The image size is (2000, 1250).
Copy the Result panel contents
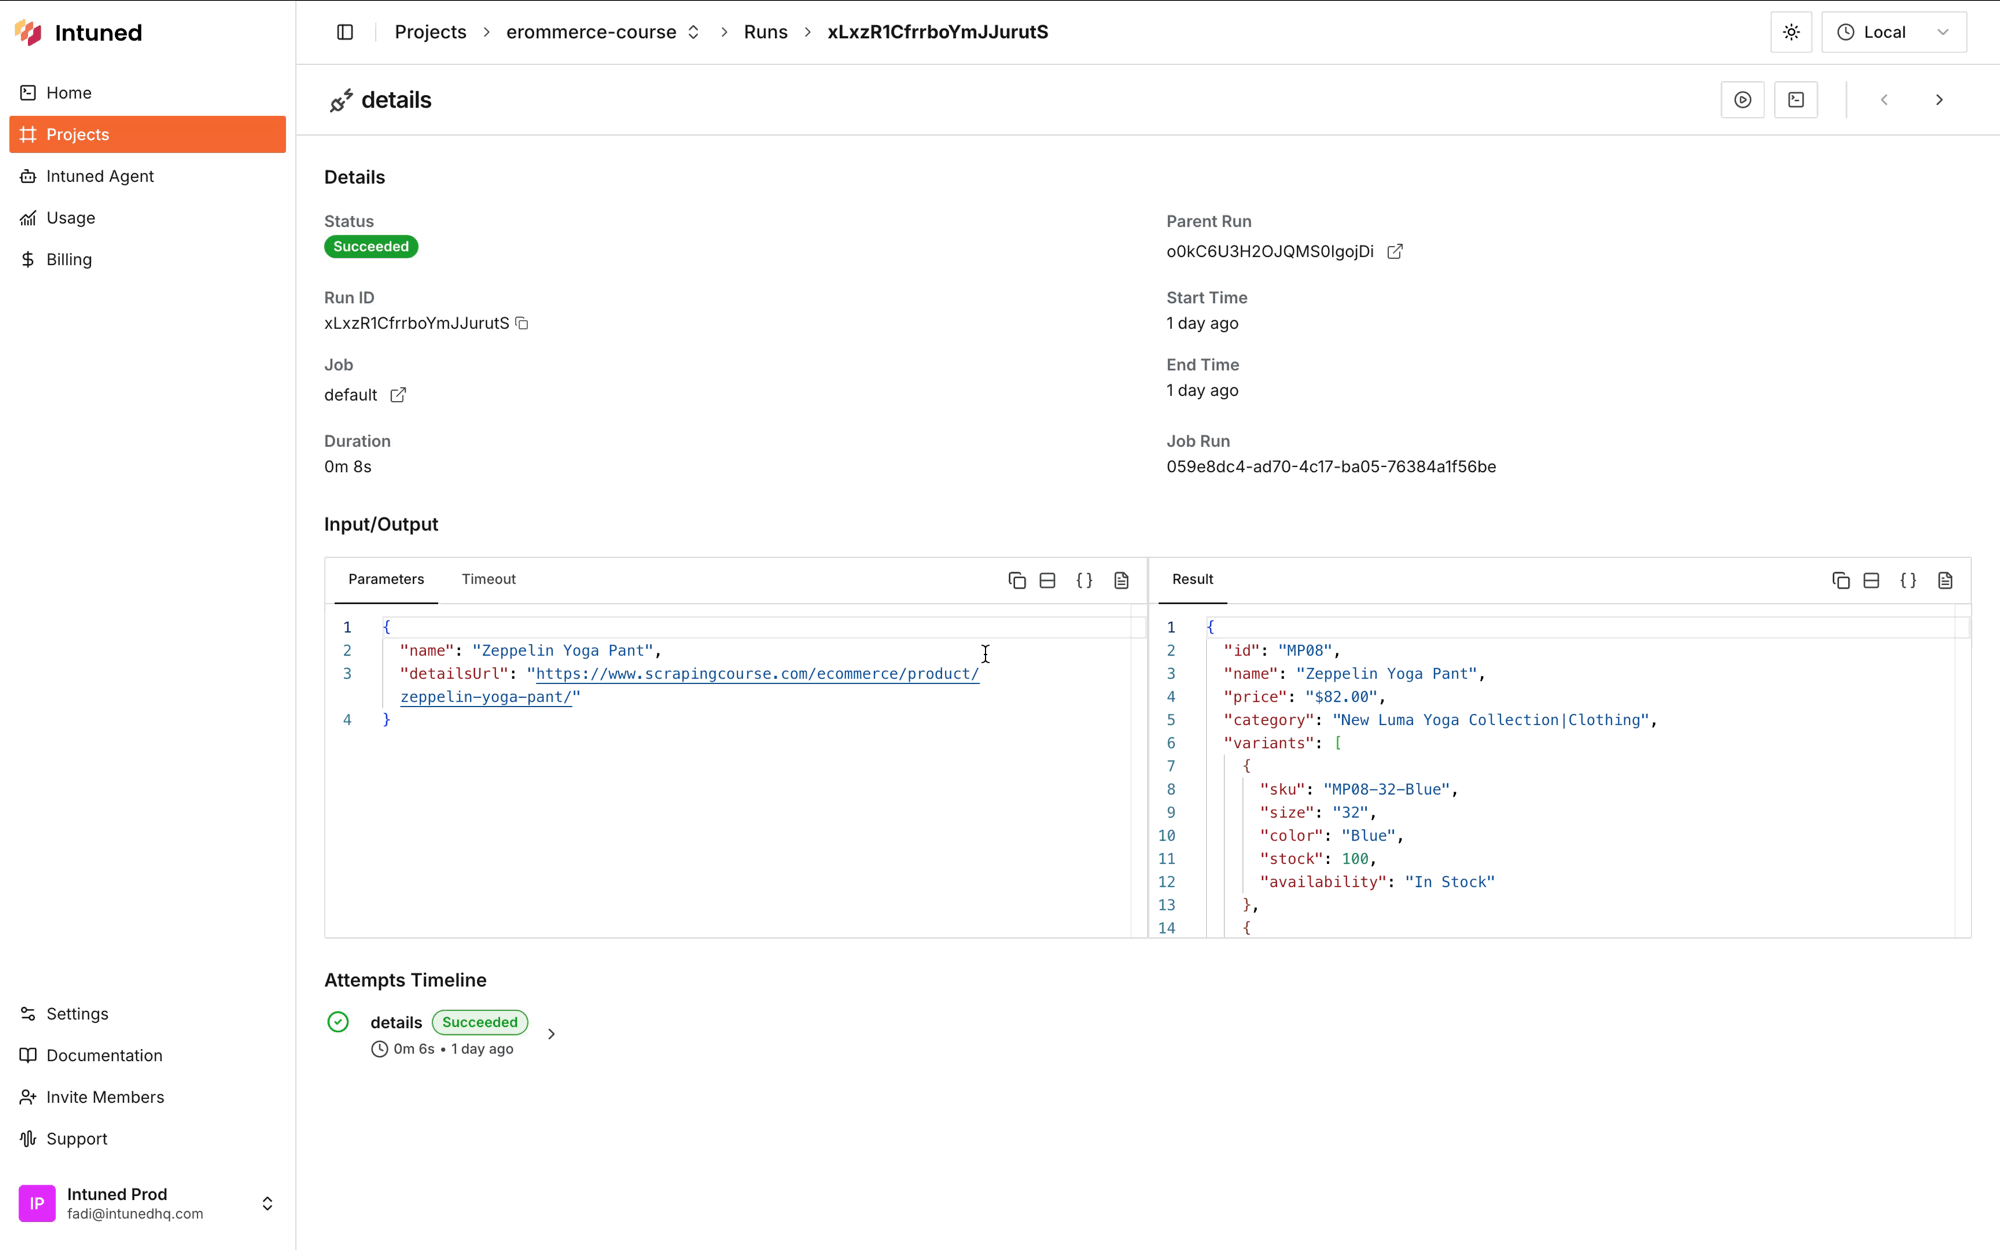(1841, 580)
